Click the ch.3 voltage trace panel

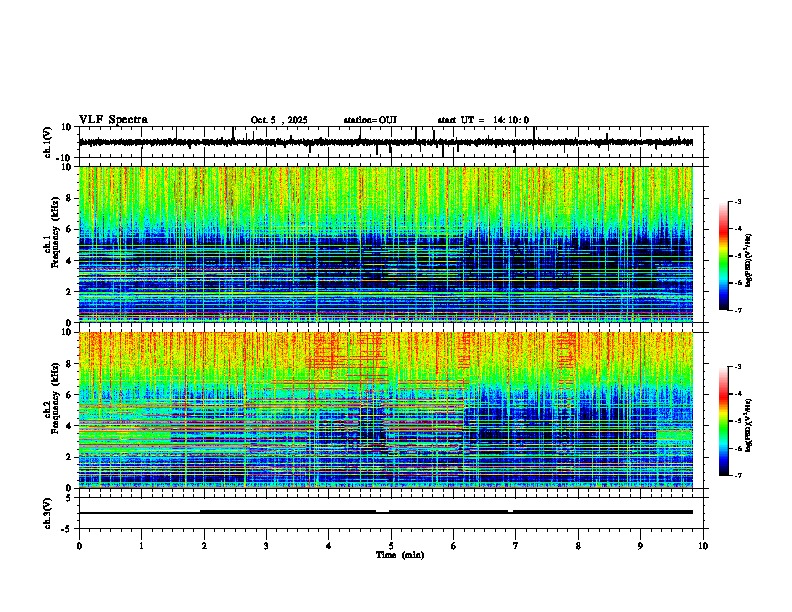391,513
